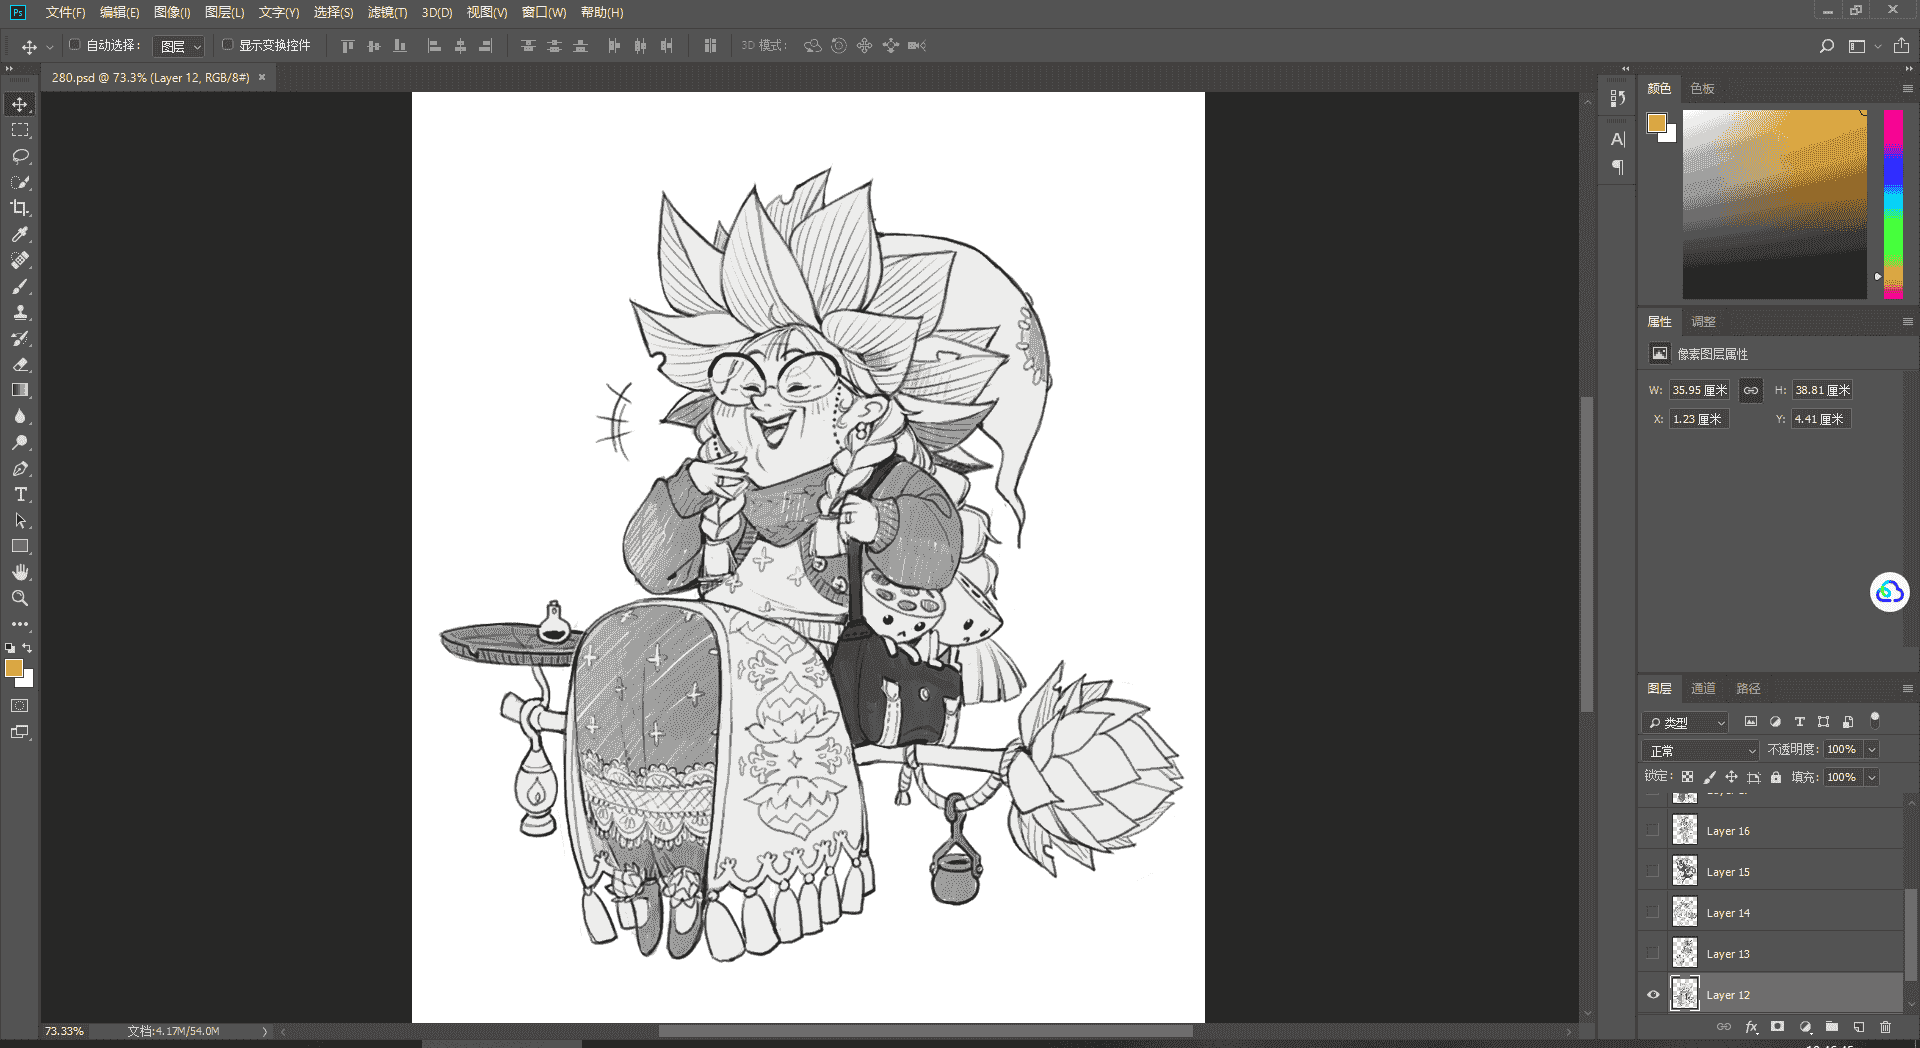Select the Hand tool
This screenshot has width=1920, height=1048.
(20, 572)
